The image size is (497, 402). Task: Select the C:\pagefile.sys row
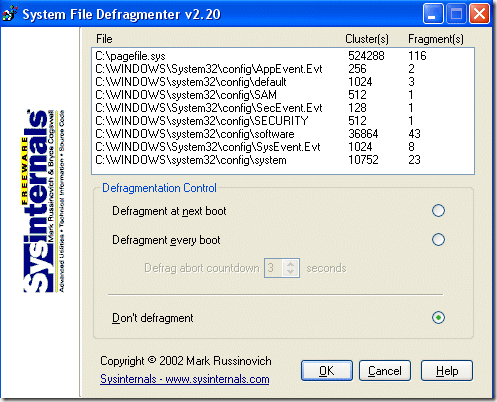pyautogui.click(x=283, y=56)
